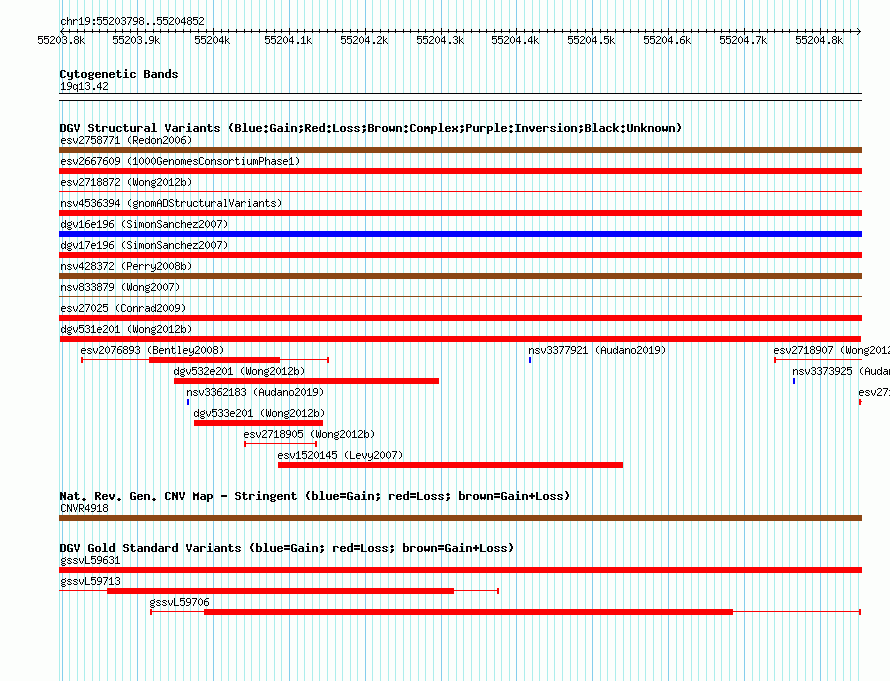
Task: Click the chr19:55203798..55204852 coordinate label
Action: pyautogui.click(x=132, y=21)
